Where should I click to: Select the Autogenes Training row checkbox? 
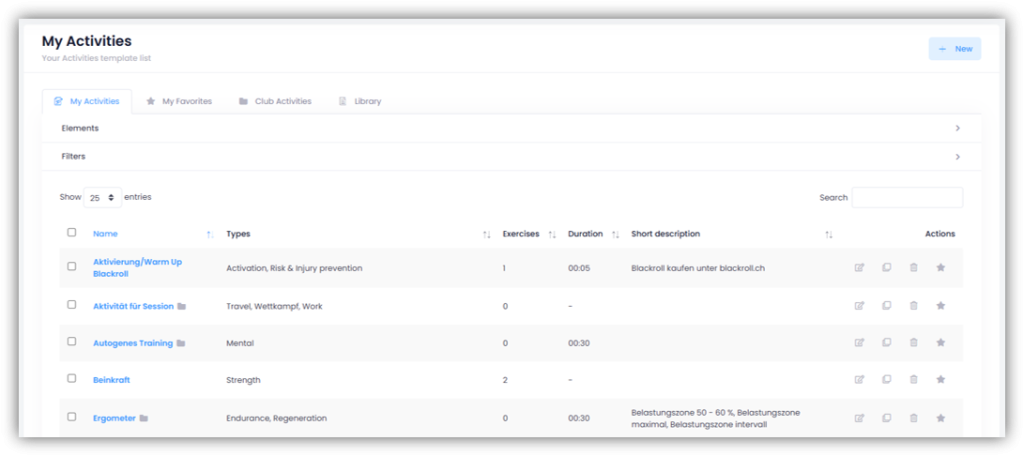click(x=71, y=342)
